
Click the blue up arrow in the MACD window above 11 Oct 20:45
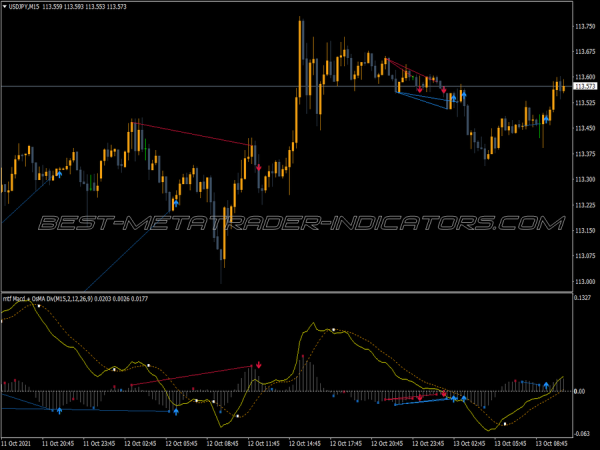[x=59, y=411]
